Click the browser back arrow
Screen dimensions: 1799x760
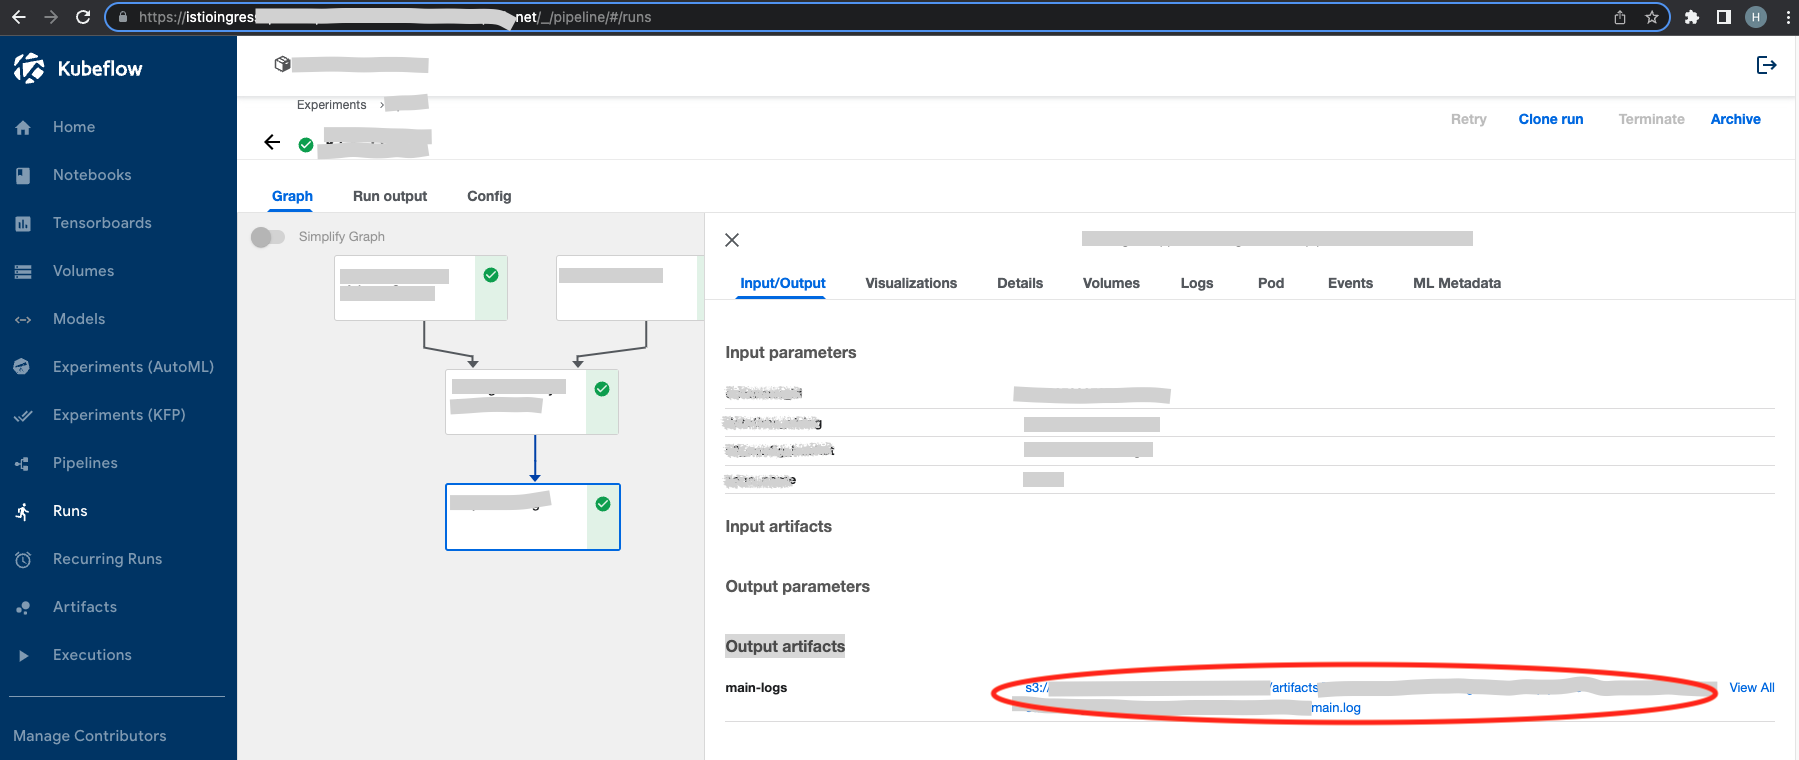tap(19, 17)
